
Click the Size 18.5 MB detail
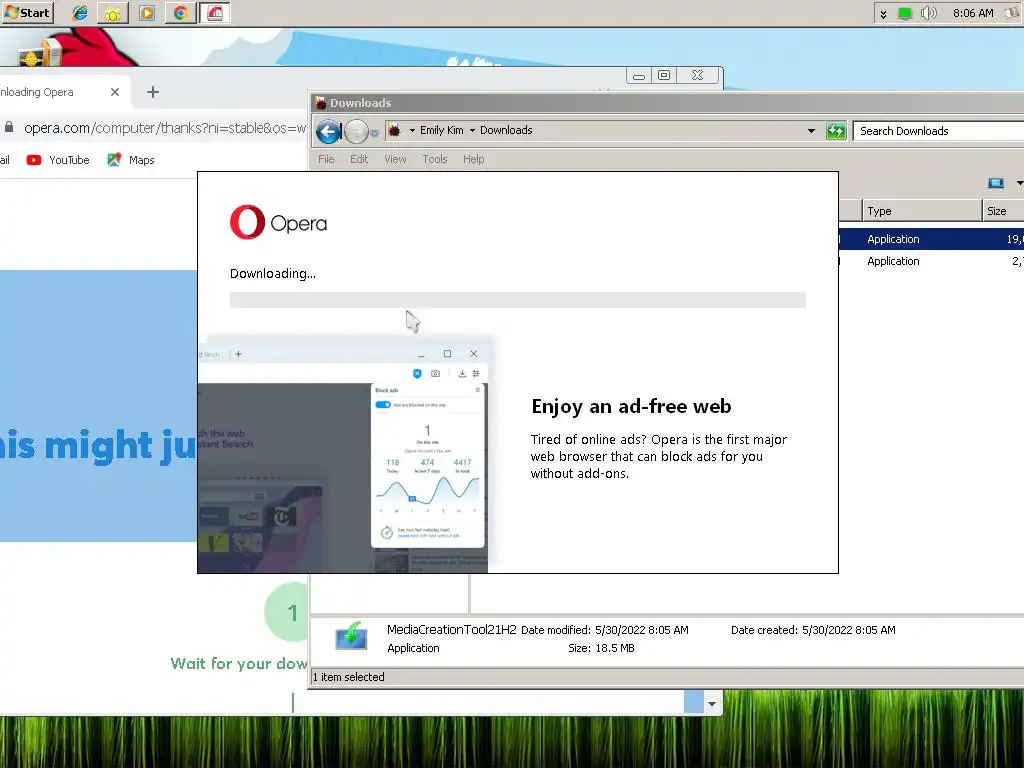tap(601, 648)
